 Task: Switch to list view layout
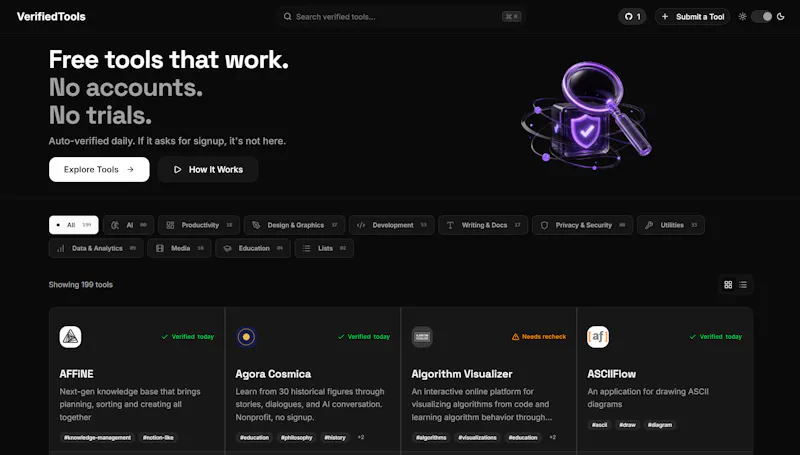(x=743, y=285)
